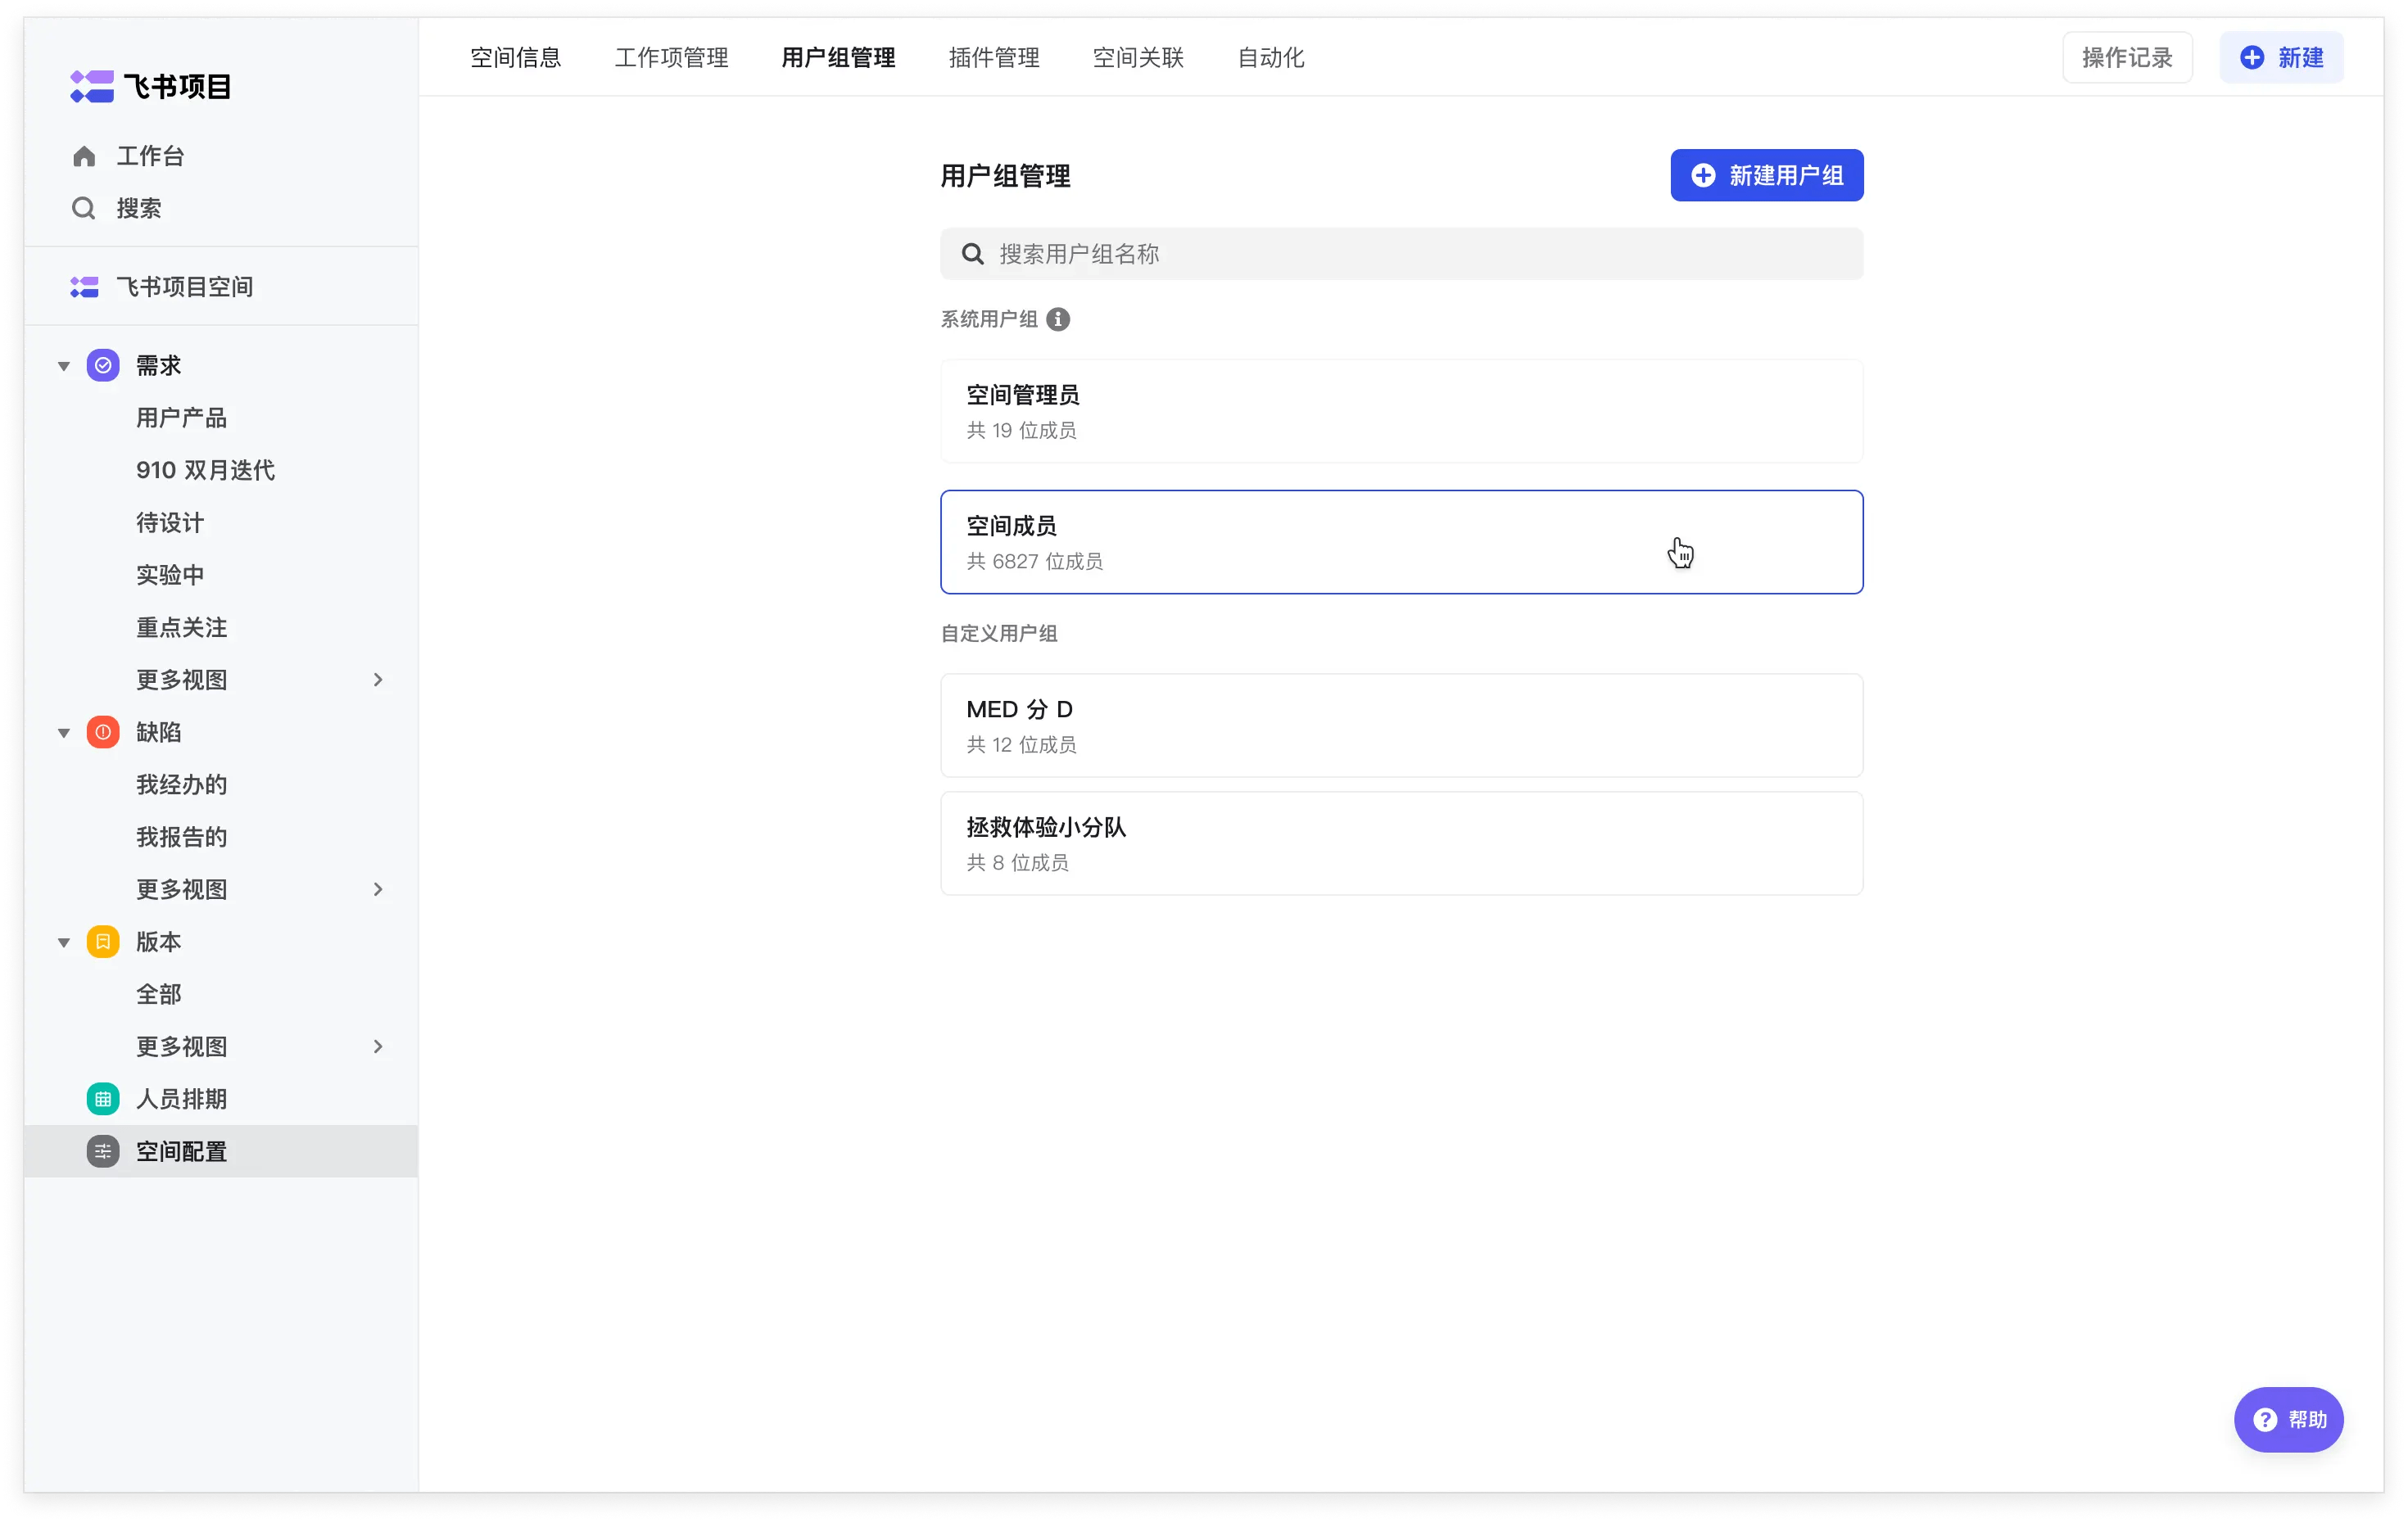Open 我报告的 defects view
2408x1523 pixels.
coord(182,837)
